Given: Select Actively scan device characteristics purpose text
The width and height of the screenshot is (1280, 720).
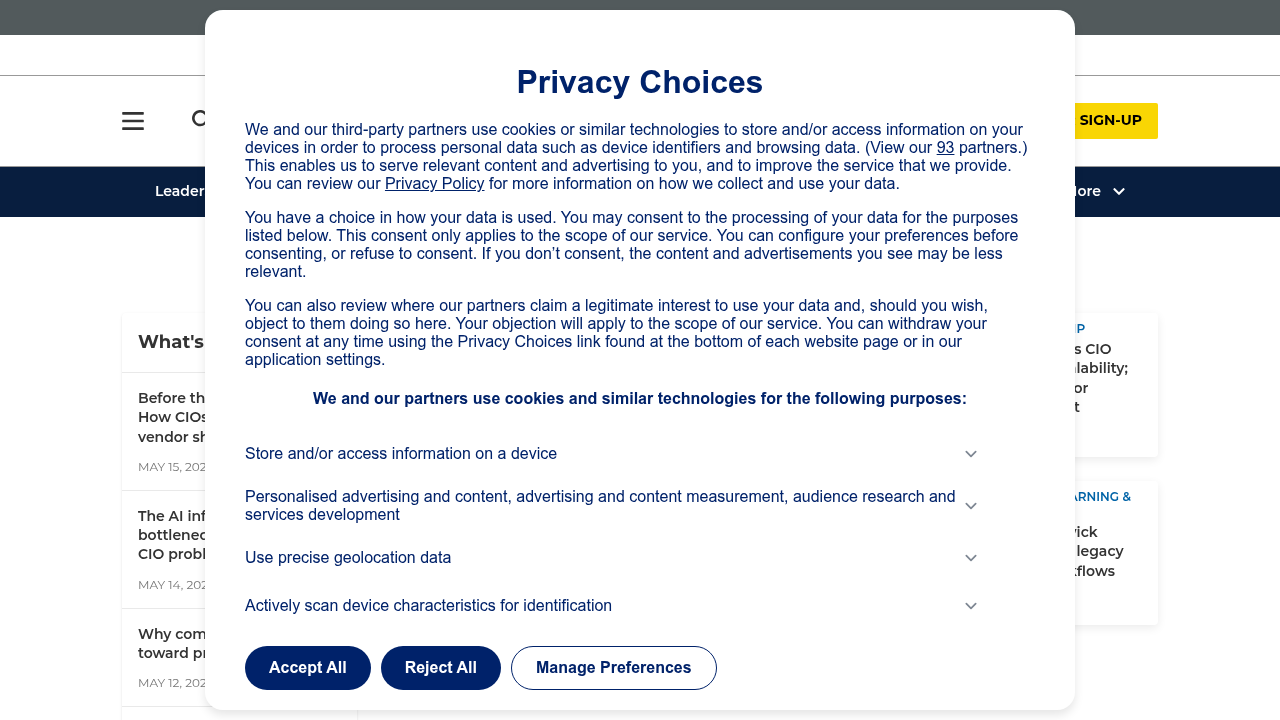Looking at the screenshot, I should (x=428, y=606).
